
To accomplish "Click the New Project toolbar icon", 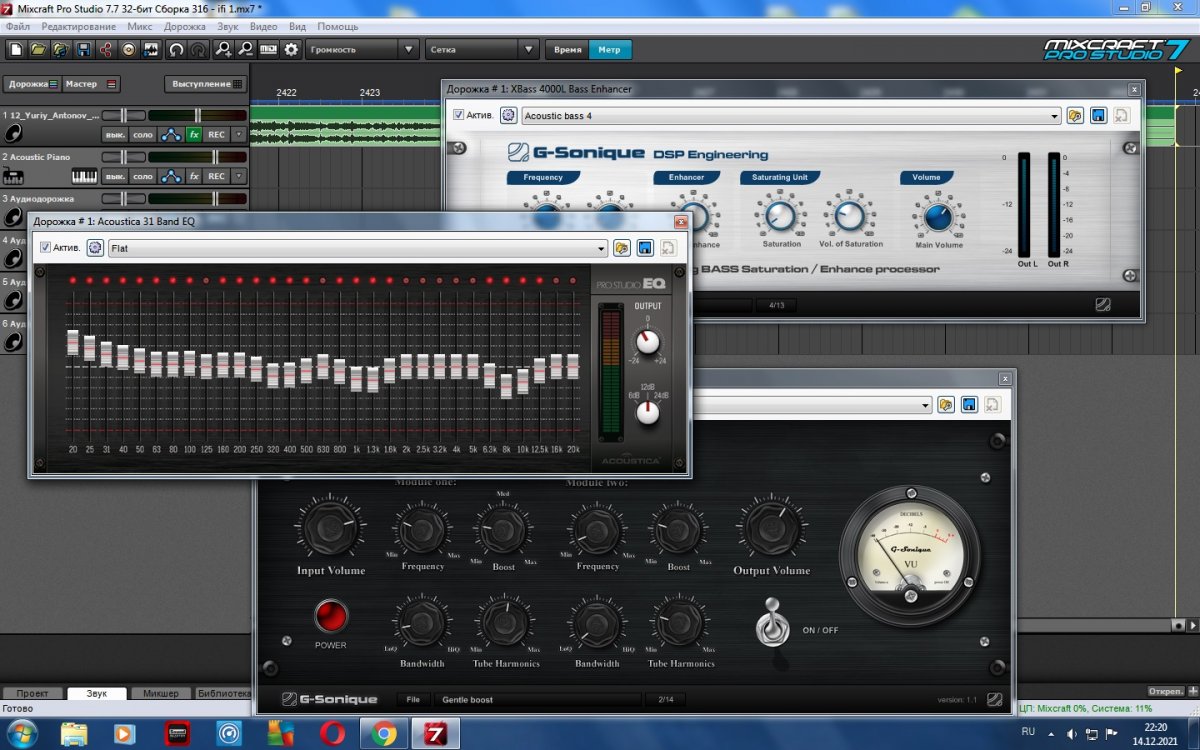I will click(x=16, y=49).
